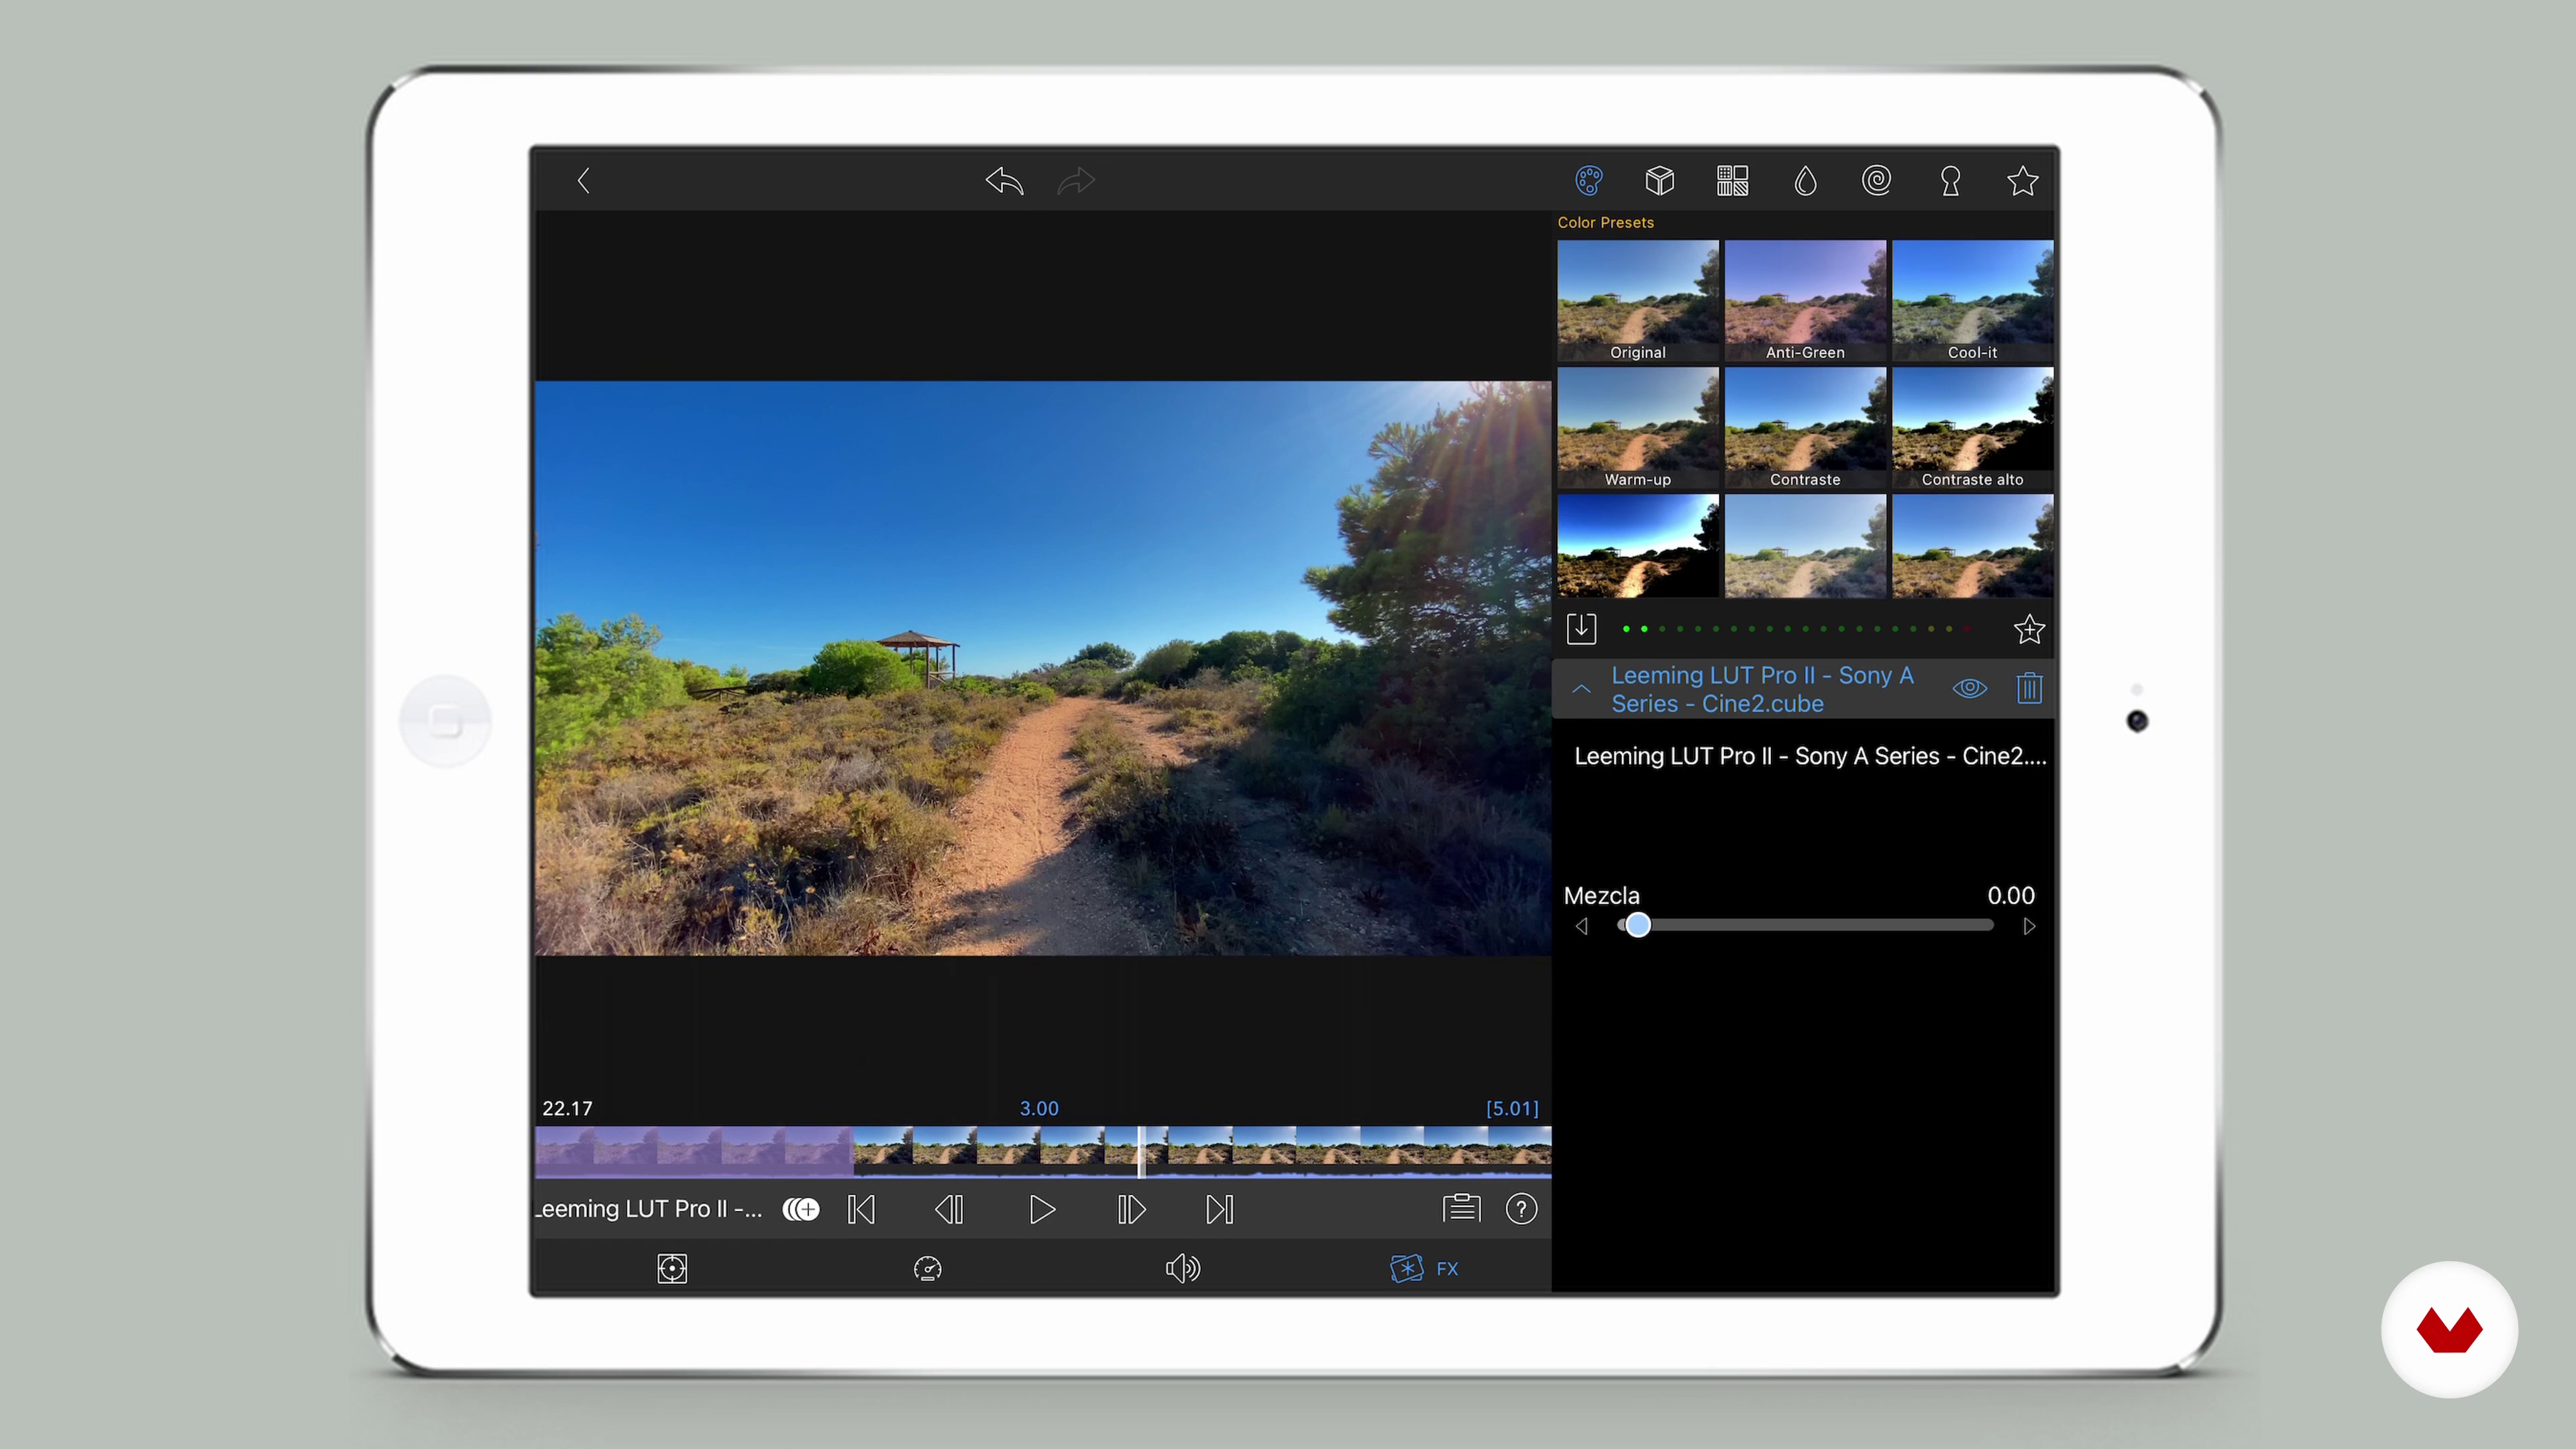Apply the Cool-it color preset
The width and height of the screenshot is (2576, 1449).
1972,301
